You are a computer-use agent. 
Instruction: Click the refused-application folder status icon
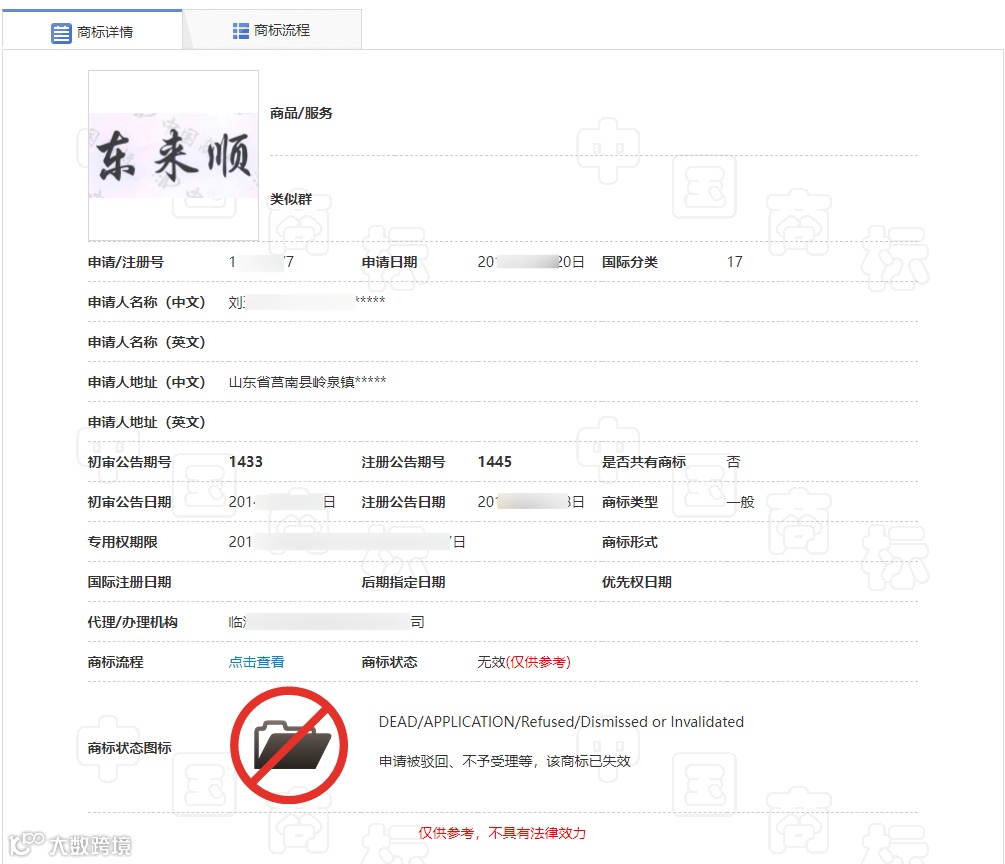(289, 745)
